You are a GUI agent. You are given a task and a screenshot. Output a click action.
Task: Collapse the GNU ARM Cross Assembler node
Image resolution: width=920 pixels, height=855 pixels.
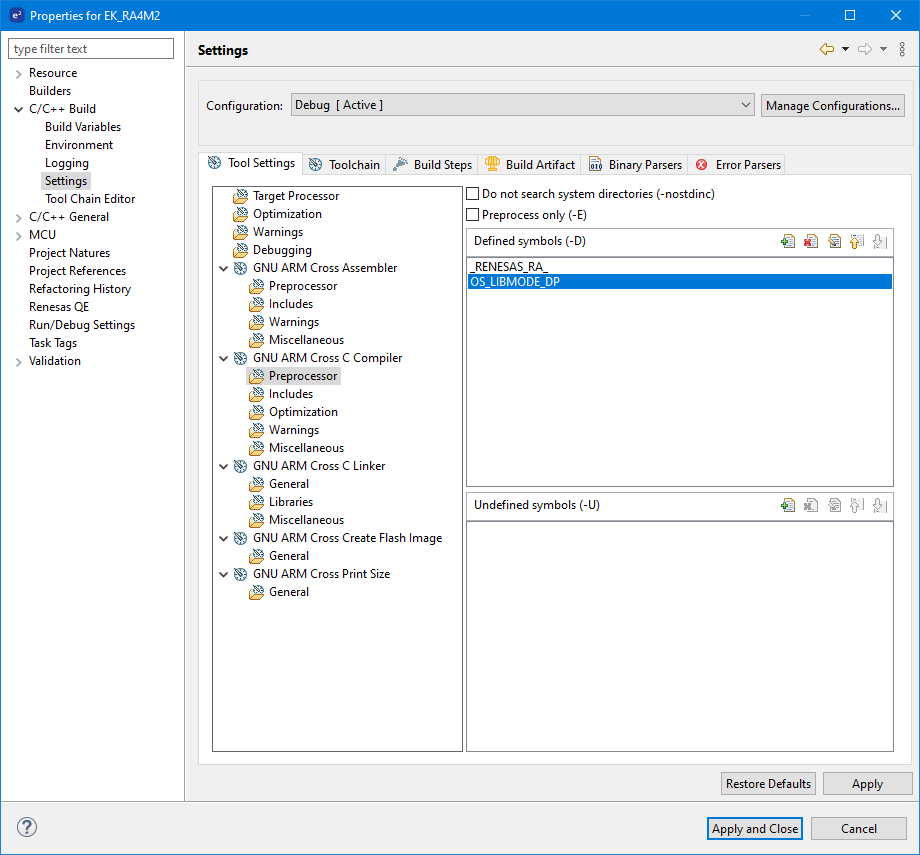point(223,268)
